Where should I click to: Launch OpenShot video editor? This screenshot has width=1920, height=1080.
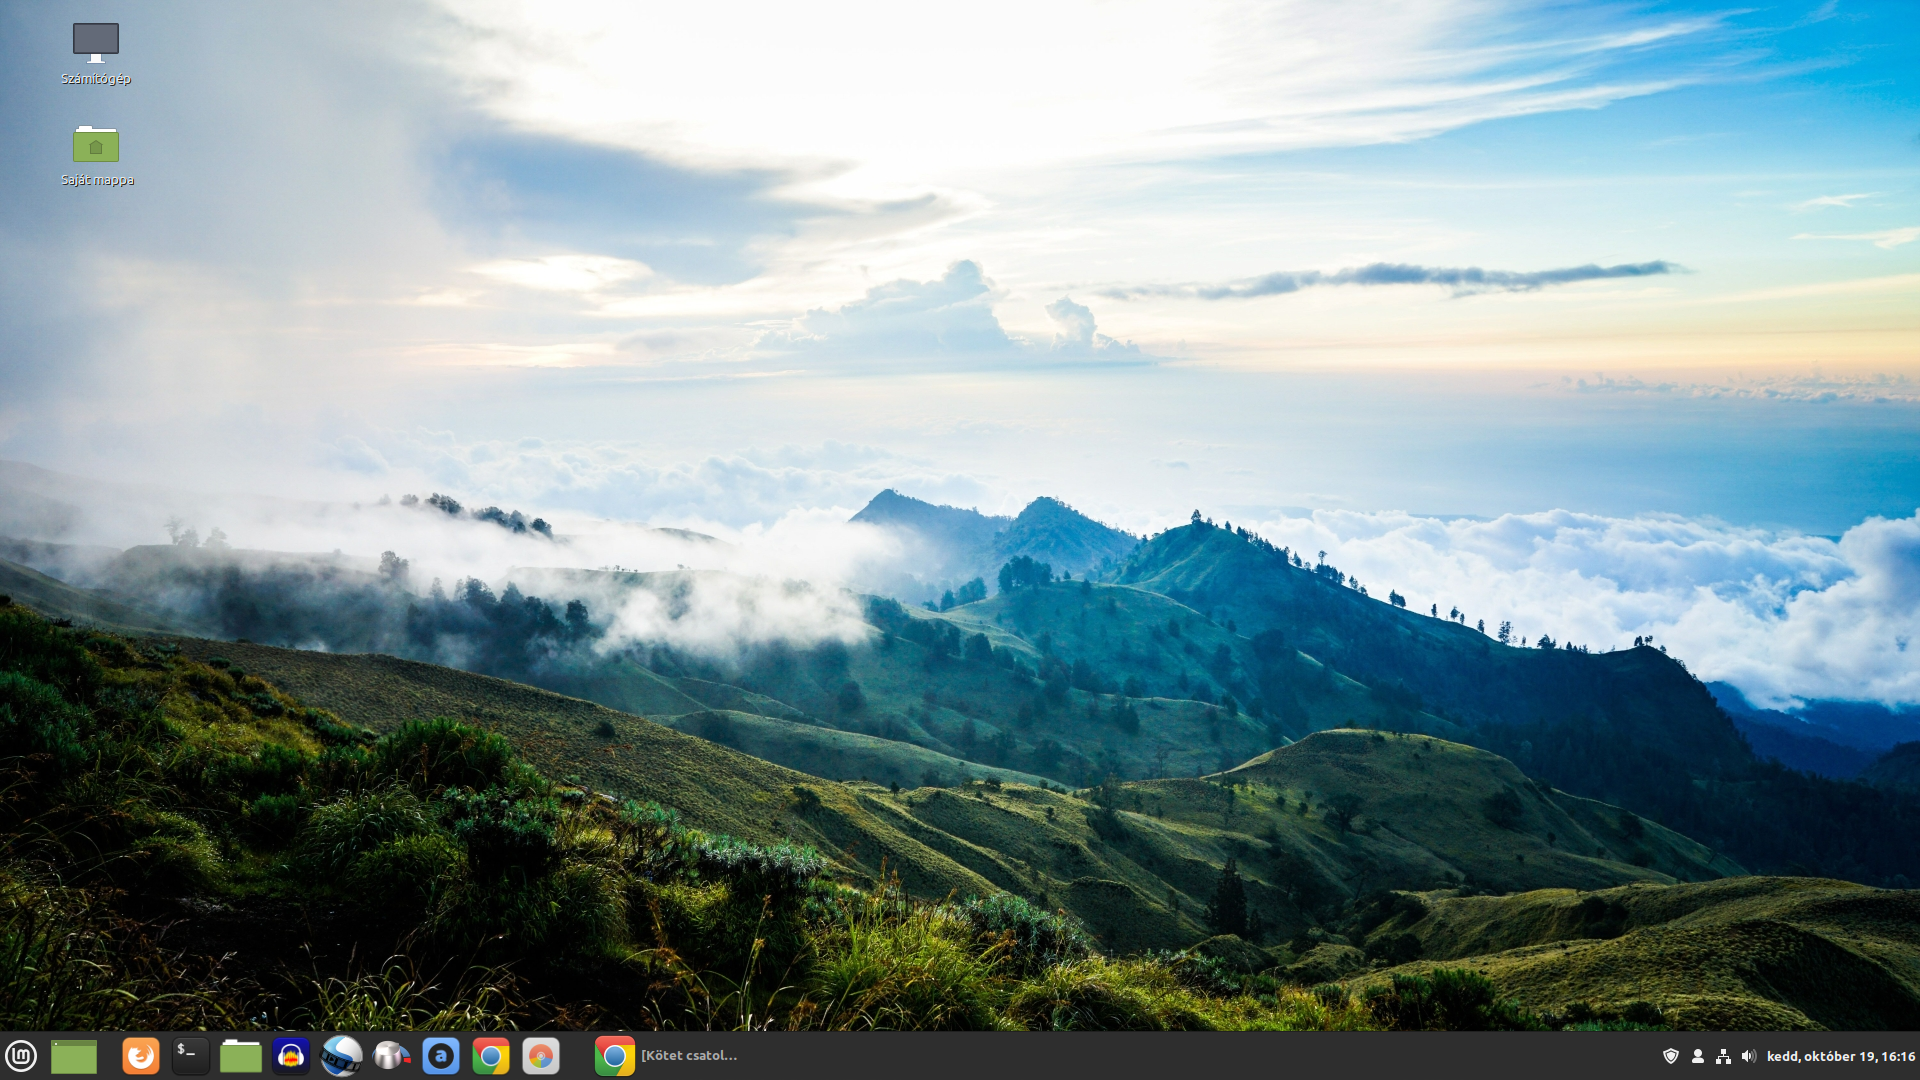click(x=341, y=1056)
